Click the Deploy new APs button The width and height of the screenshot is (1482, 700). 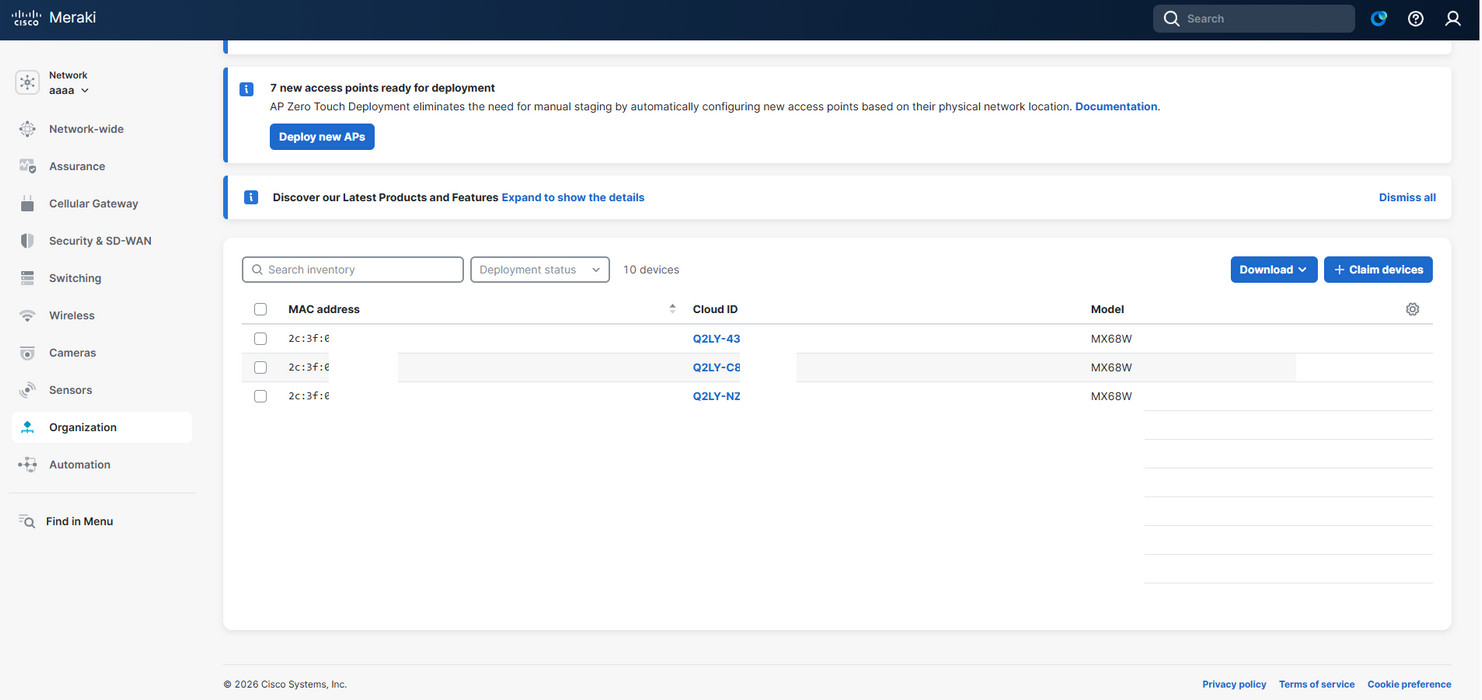coord(322,137)
